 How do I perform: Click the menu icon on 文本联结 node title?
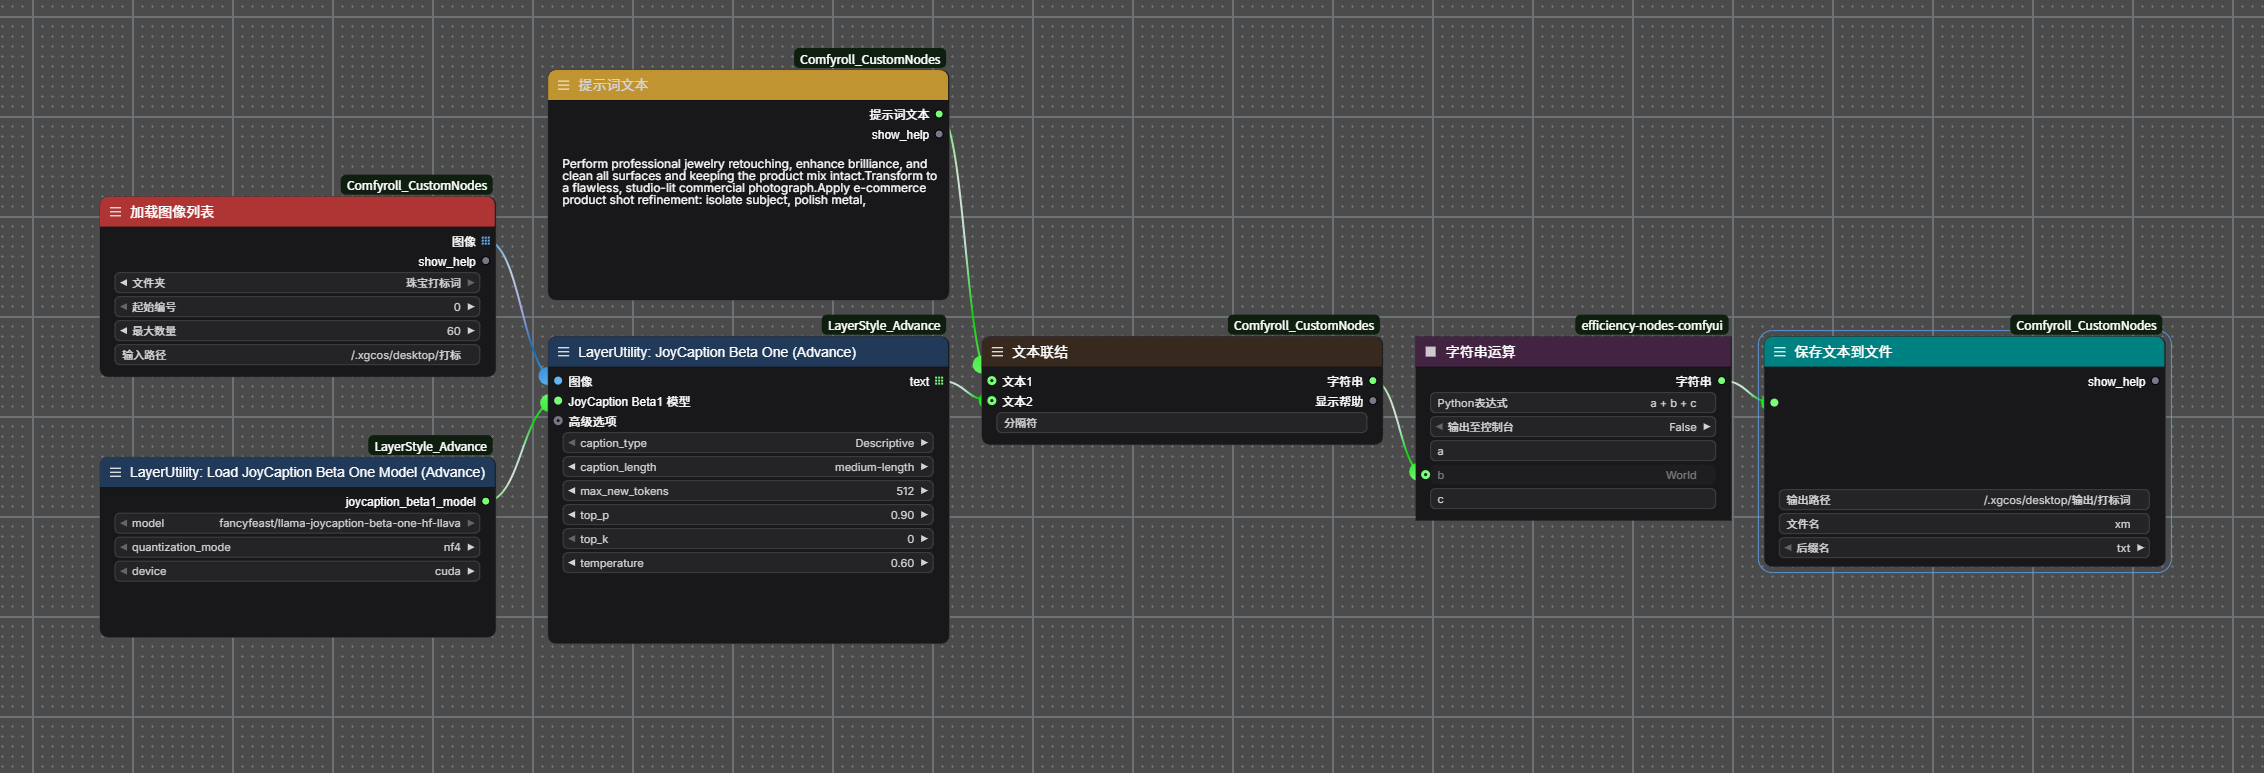(997, 352)
